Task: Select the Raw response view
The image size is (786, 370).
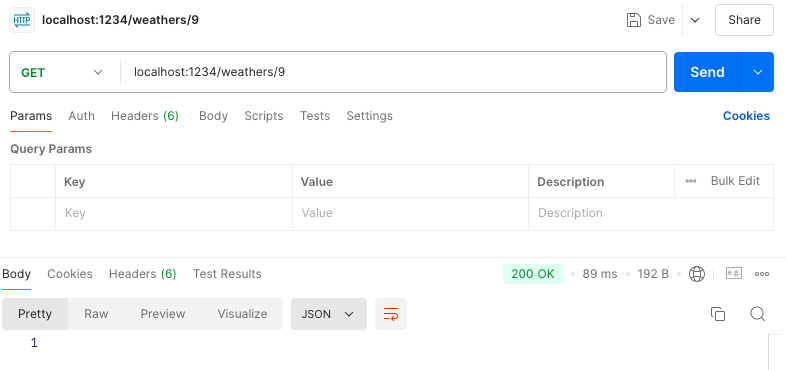Action: click(96, 314)
